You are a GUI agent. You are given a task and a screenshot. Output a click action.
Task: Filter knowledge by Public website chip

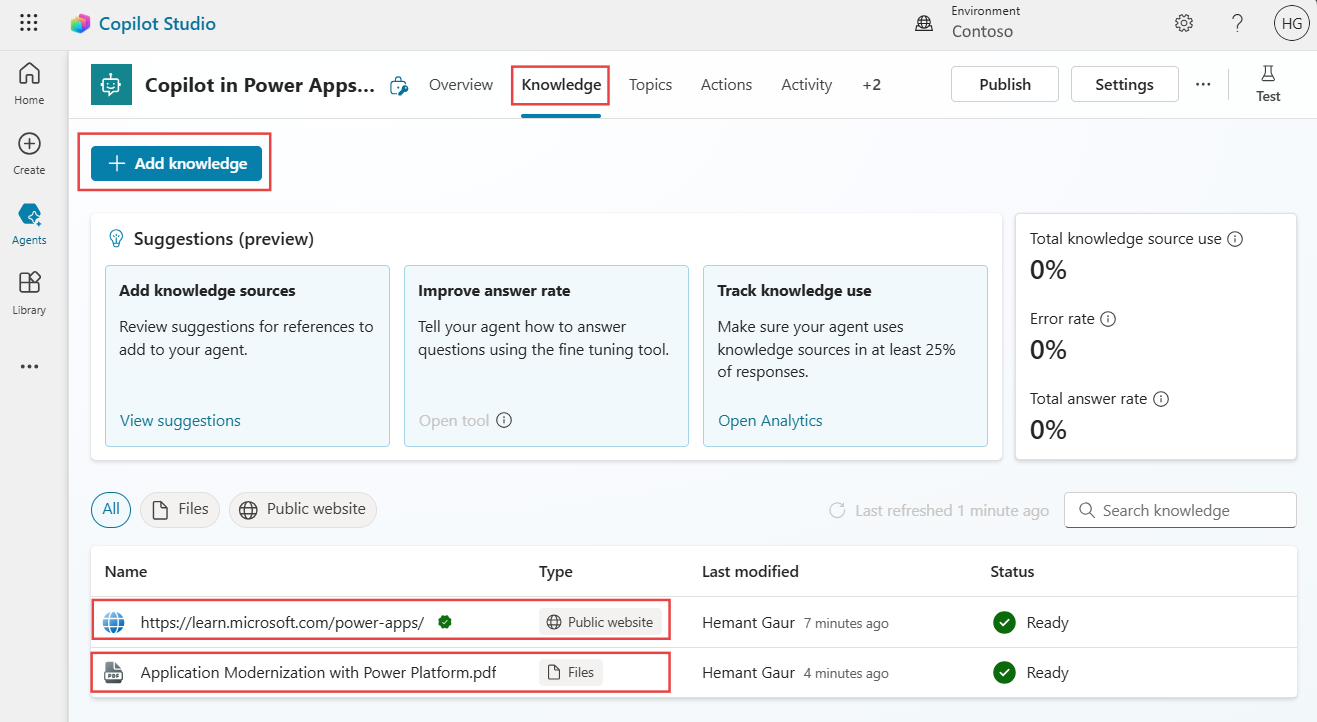click(x=303, y=510)
